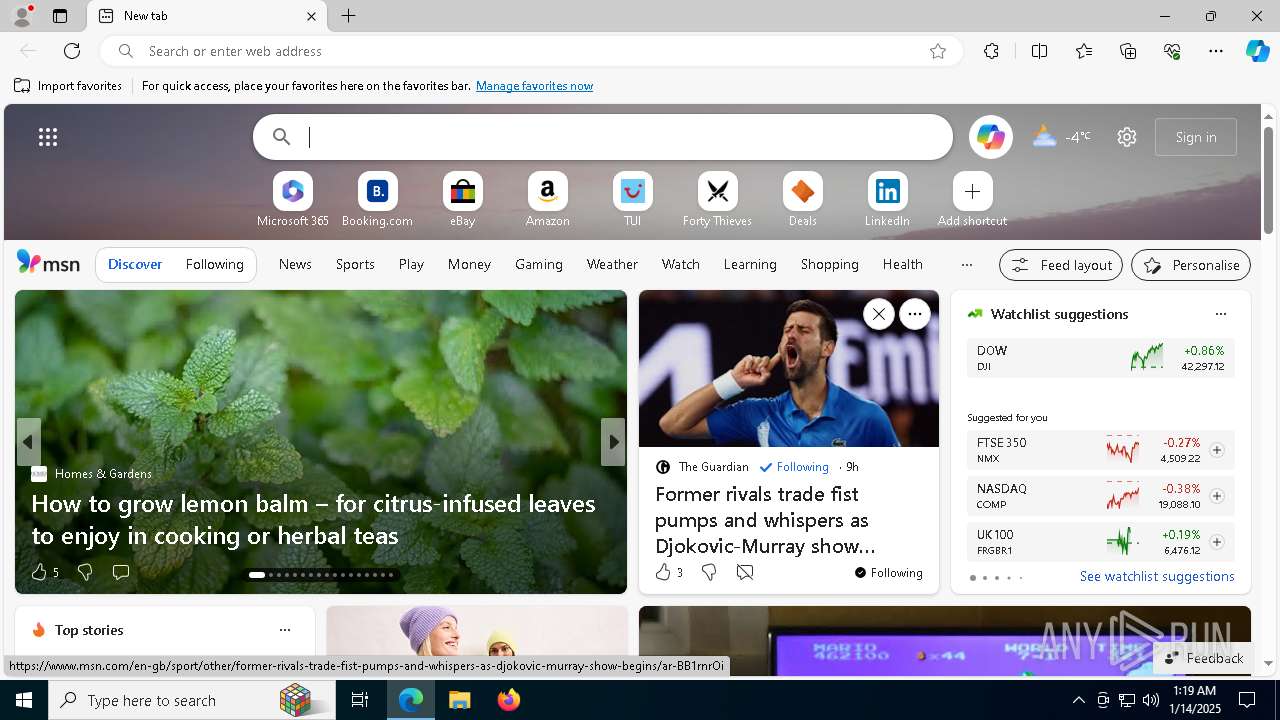Open the Gaming category
This screenshot has width=1280, height=720.
[539, 265]
